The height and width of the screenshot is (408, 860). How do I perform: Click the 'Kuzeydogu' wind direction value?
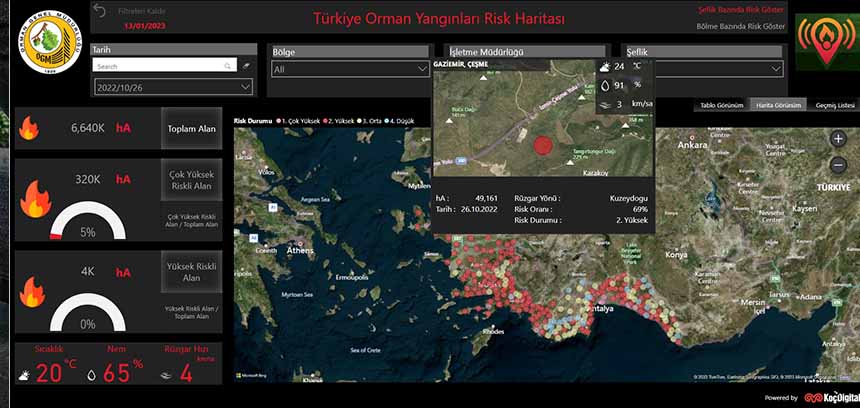pos(629,199)
